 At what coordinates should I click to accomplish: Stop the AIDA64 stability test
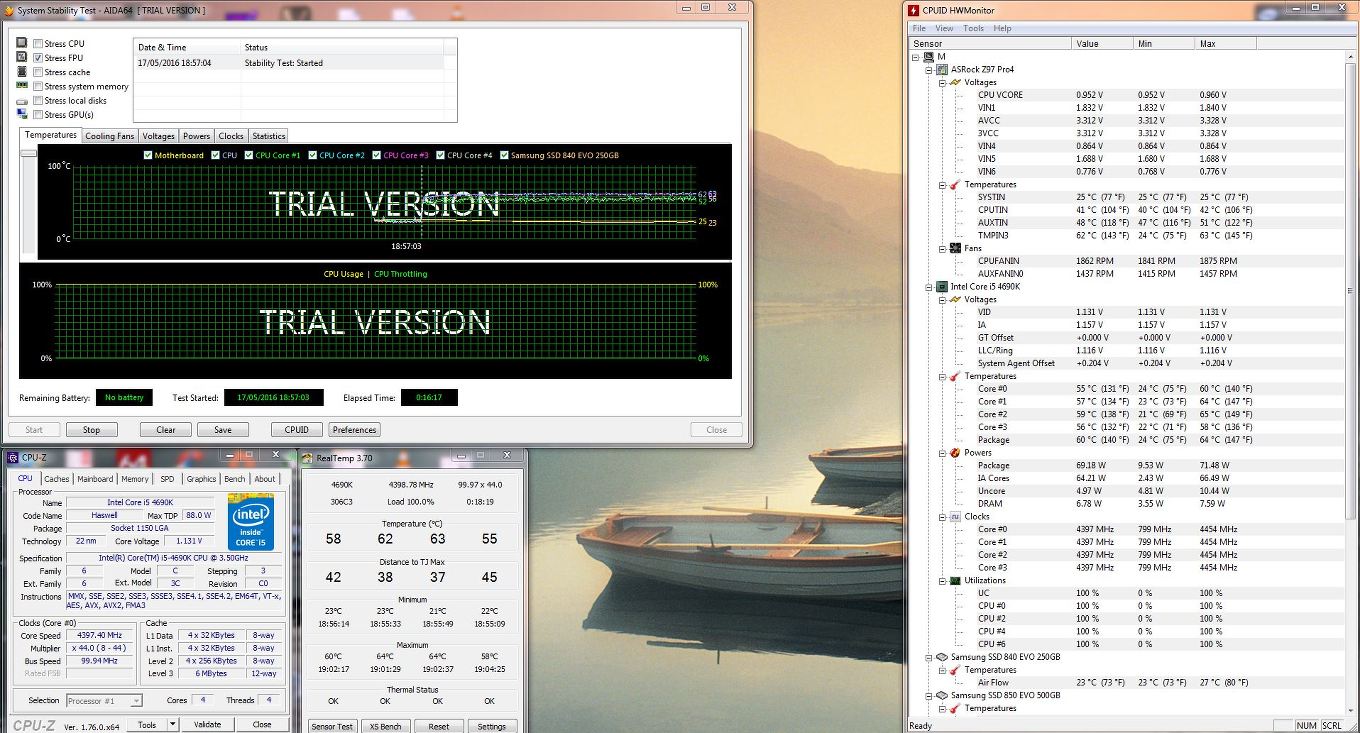tap(91, 430)
